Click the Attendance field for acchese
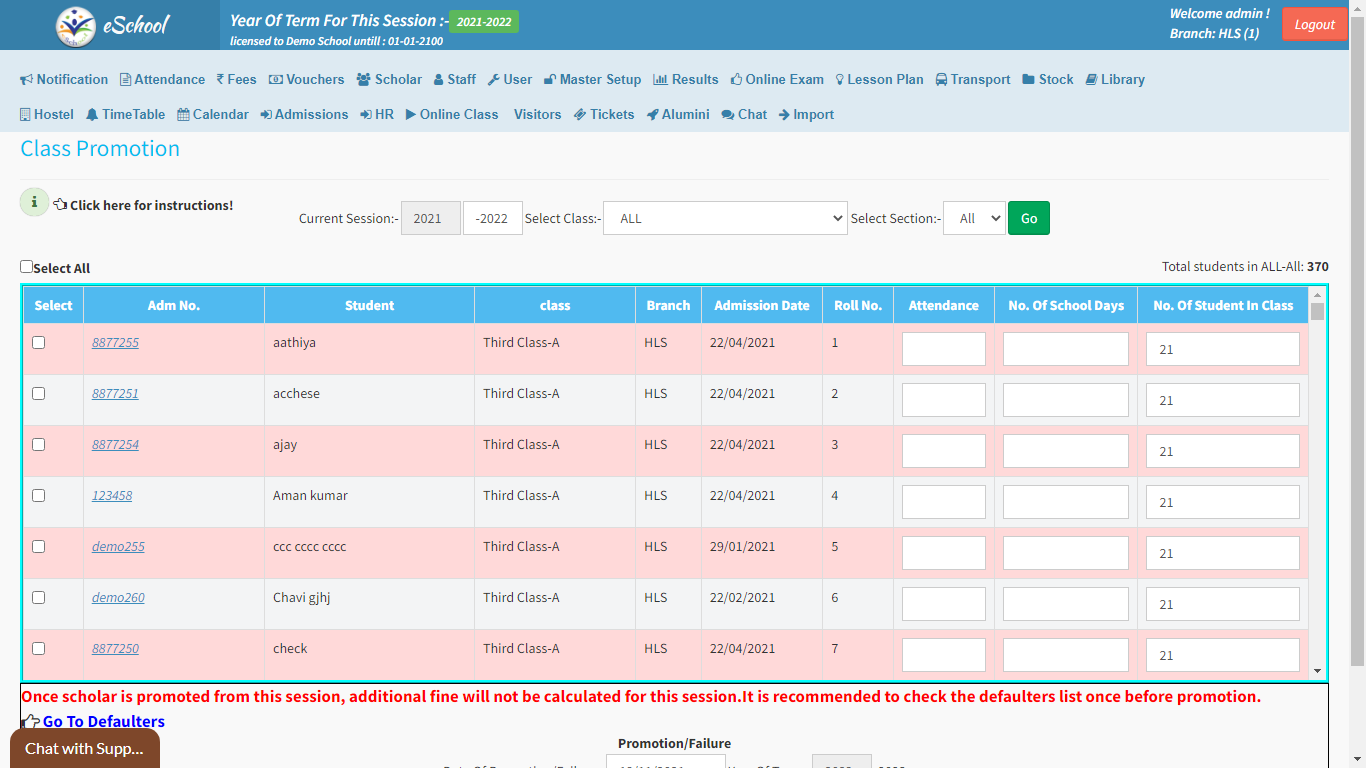This screenshot has height=768, width=1366. 943,400
